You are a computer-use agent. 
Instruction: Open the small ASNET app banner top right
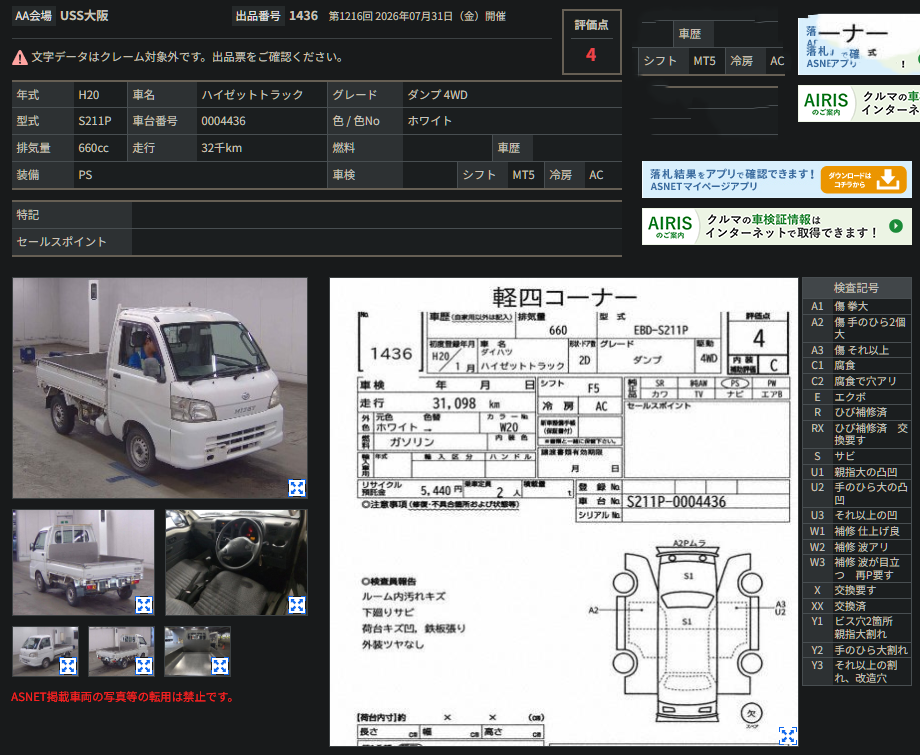click(x=859, y=45)
